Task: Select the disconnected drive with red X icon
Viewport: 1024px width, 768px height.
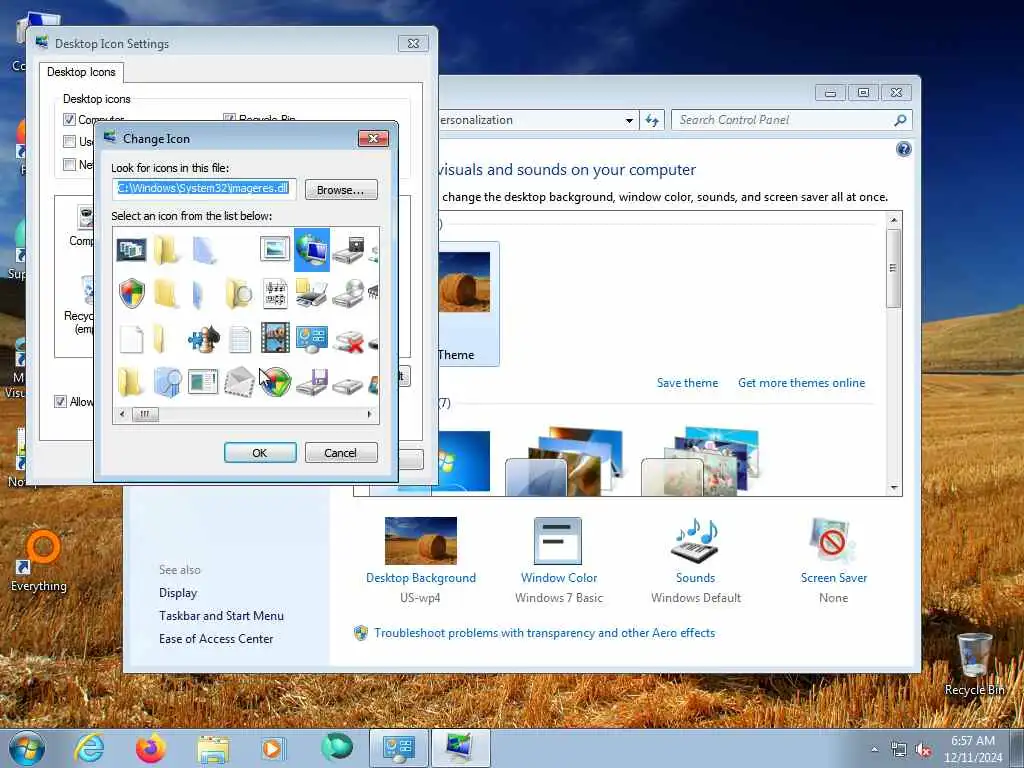Action: point(347,340)
